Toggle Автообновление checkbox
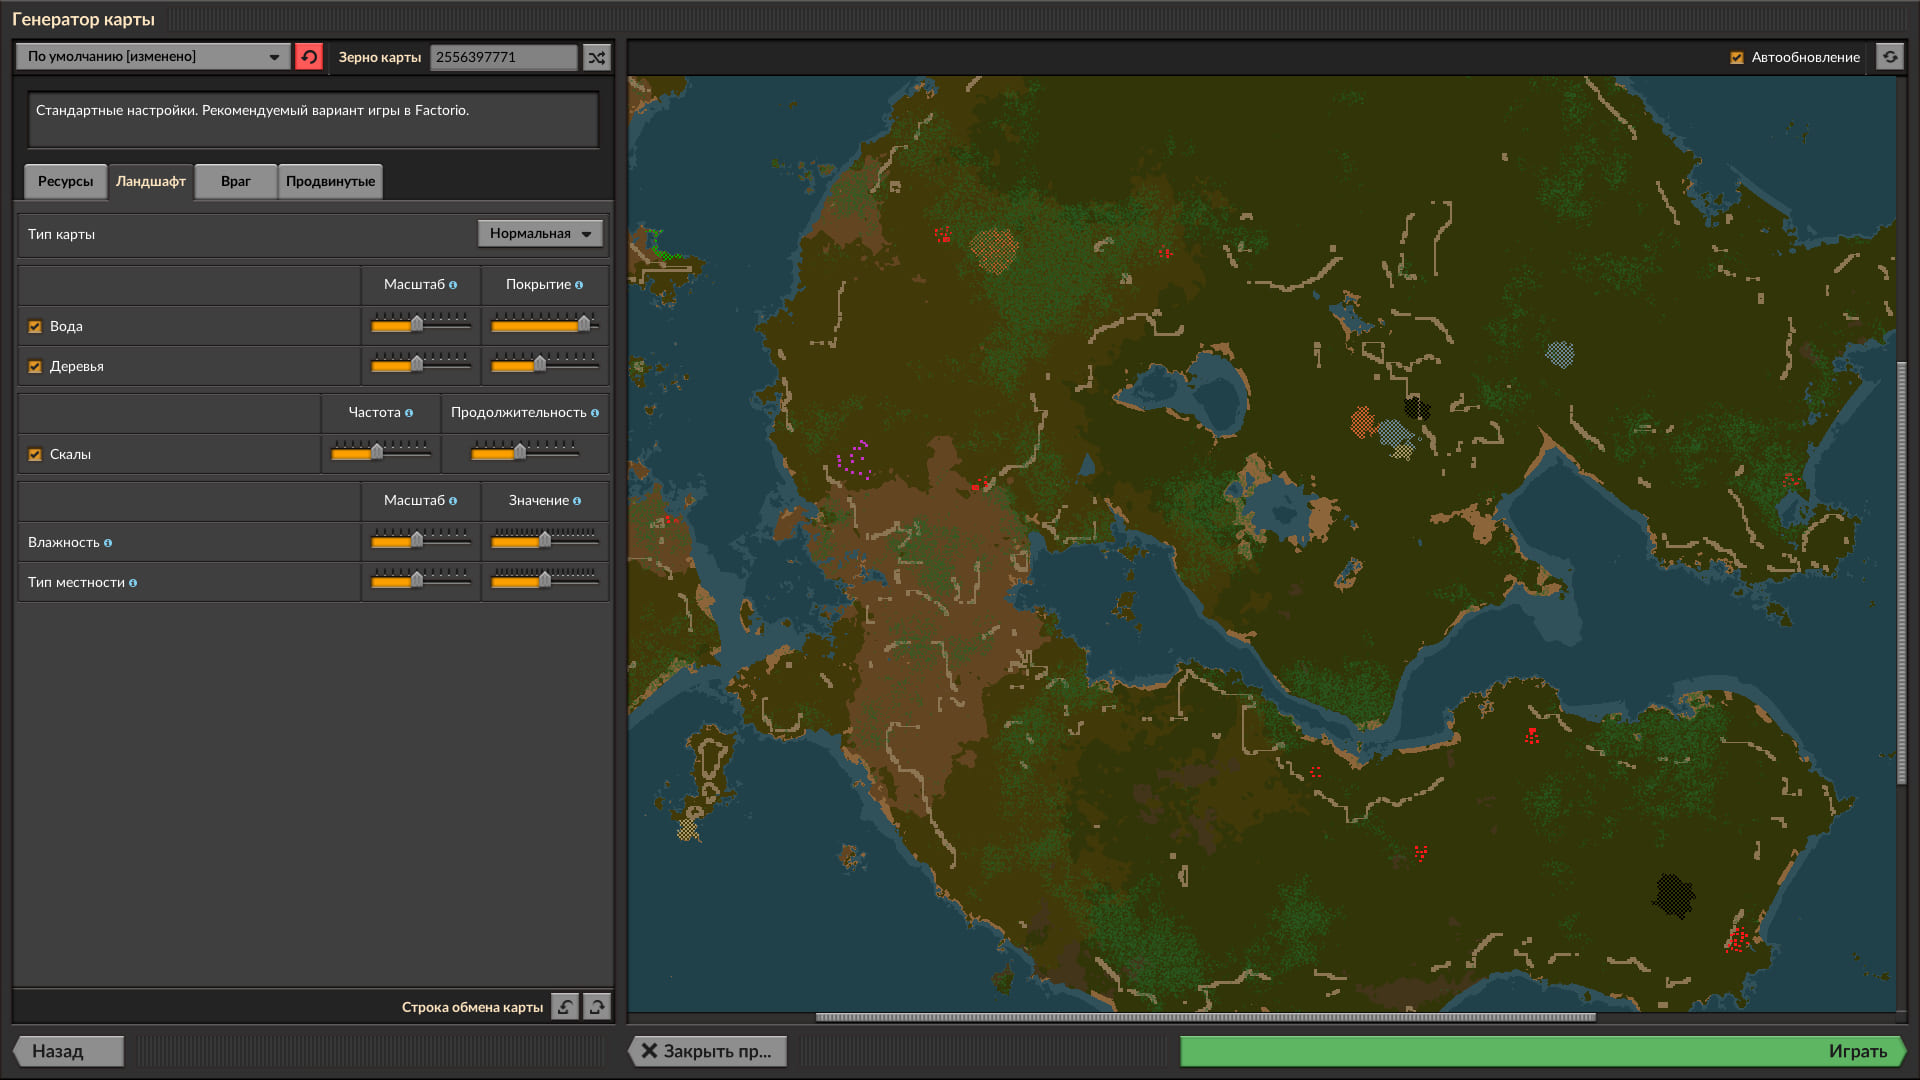The height and width of the screenshot is (1080, 1920). [x=1737, y=58]
